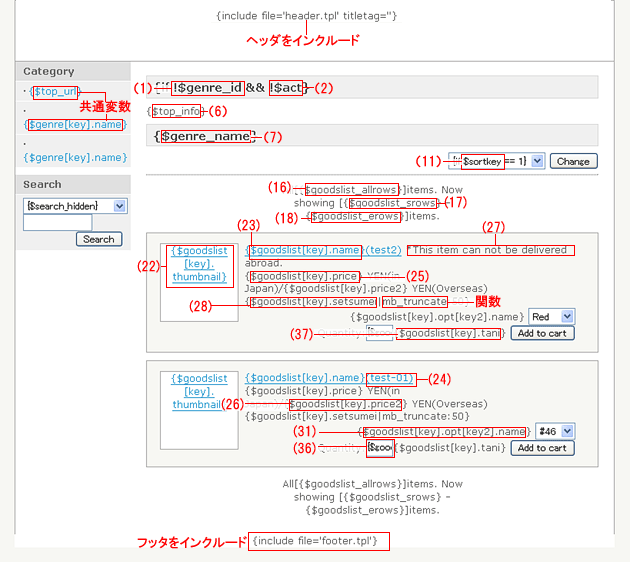Click the {$top_url} link under Category
The width and height of the screenshot is (630, 562).
[x=54, y=91]
